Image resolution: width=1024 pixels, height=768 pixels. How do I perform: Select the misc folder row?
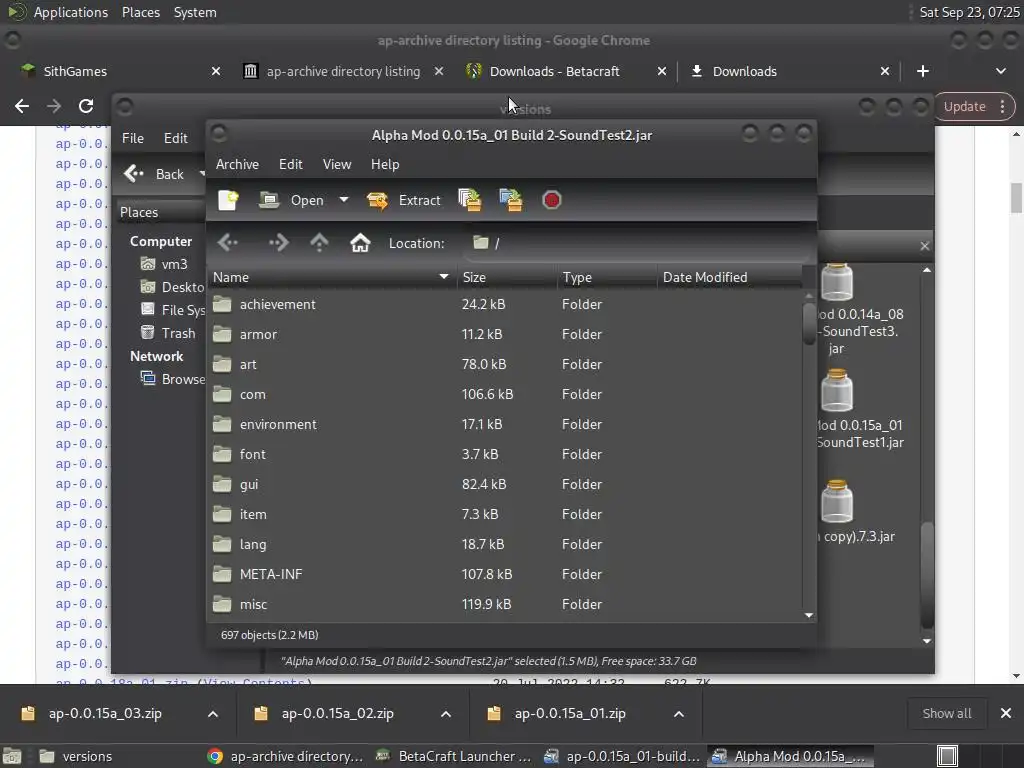point(504,605)
